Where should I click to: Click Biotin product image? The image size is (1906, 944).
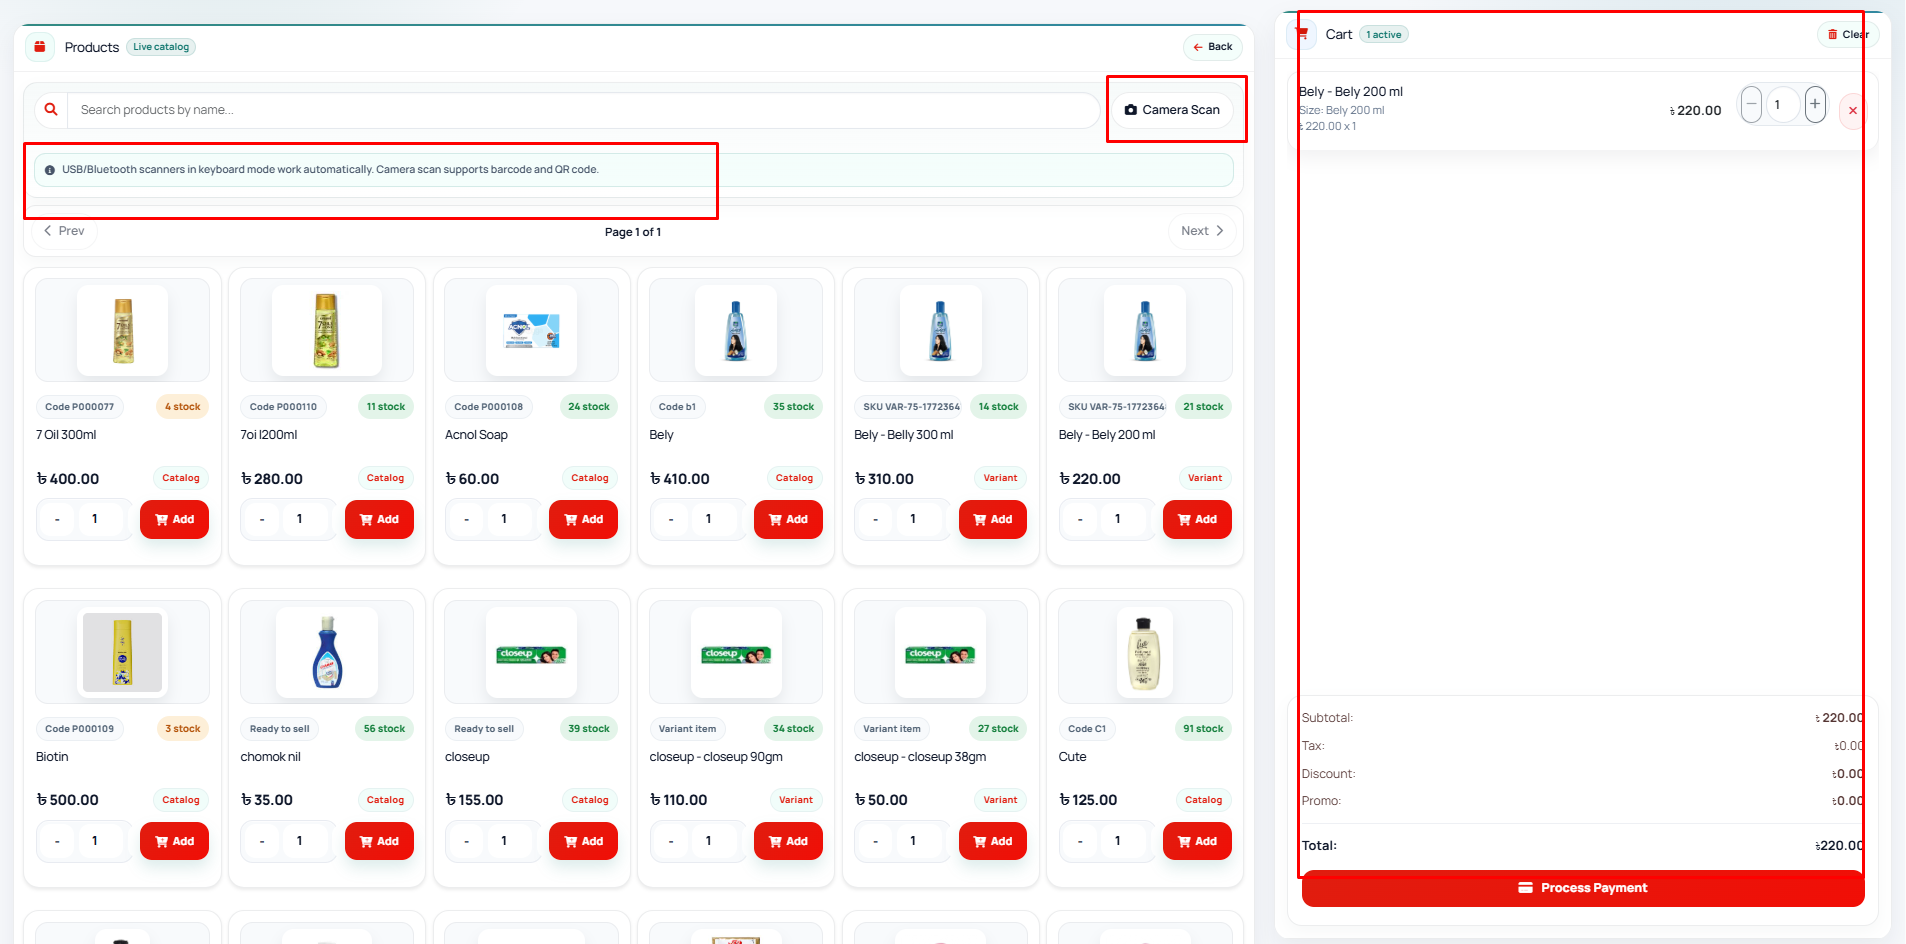point(123,653)
